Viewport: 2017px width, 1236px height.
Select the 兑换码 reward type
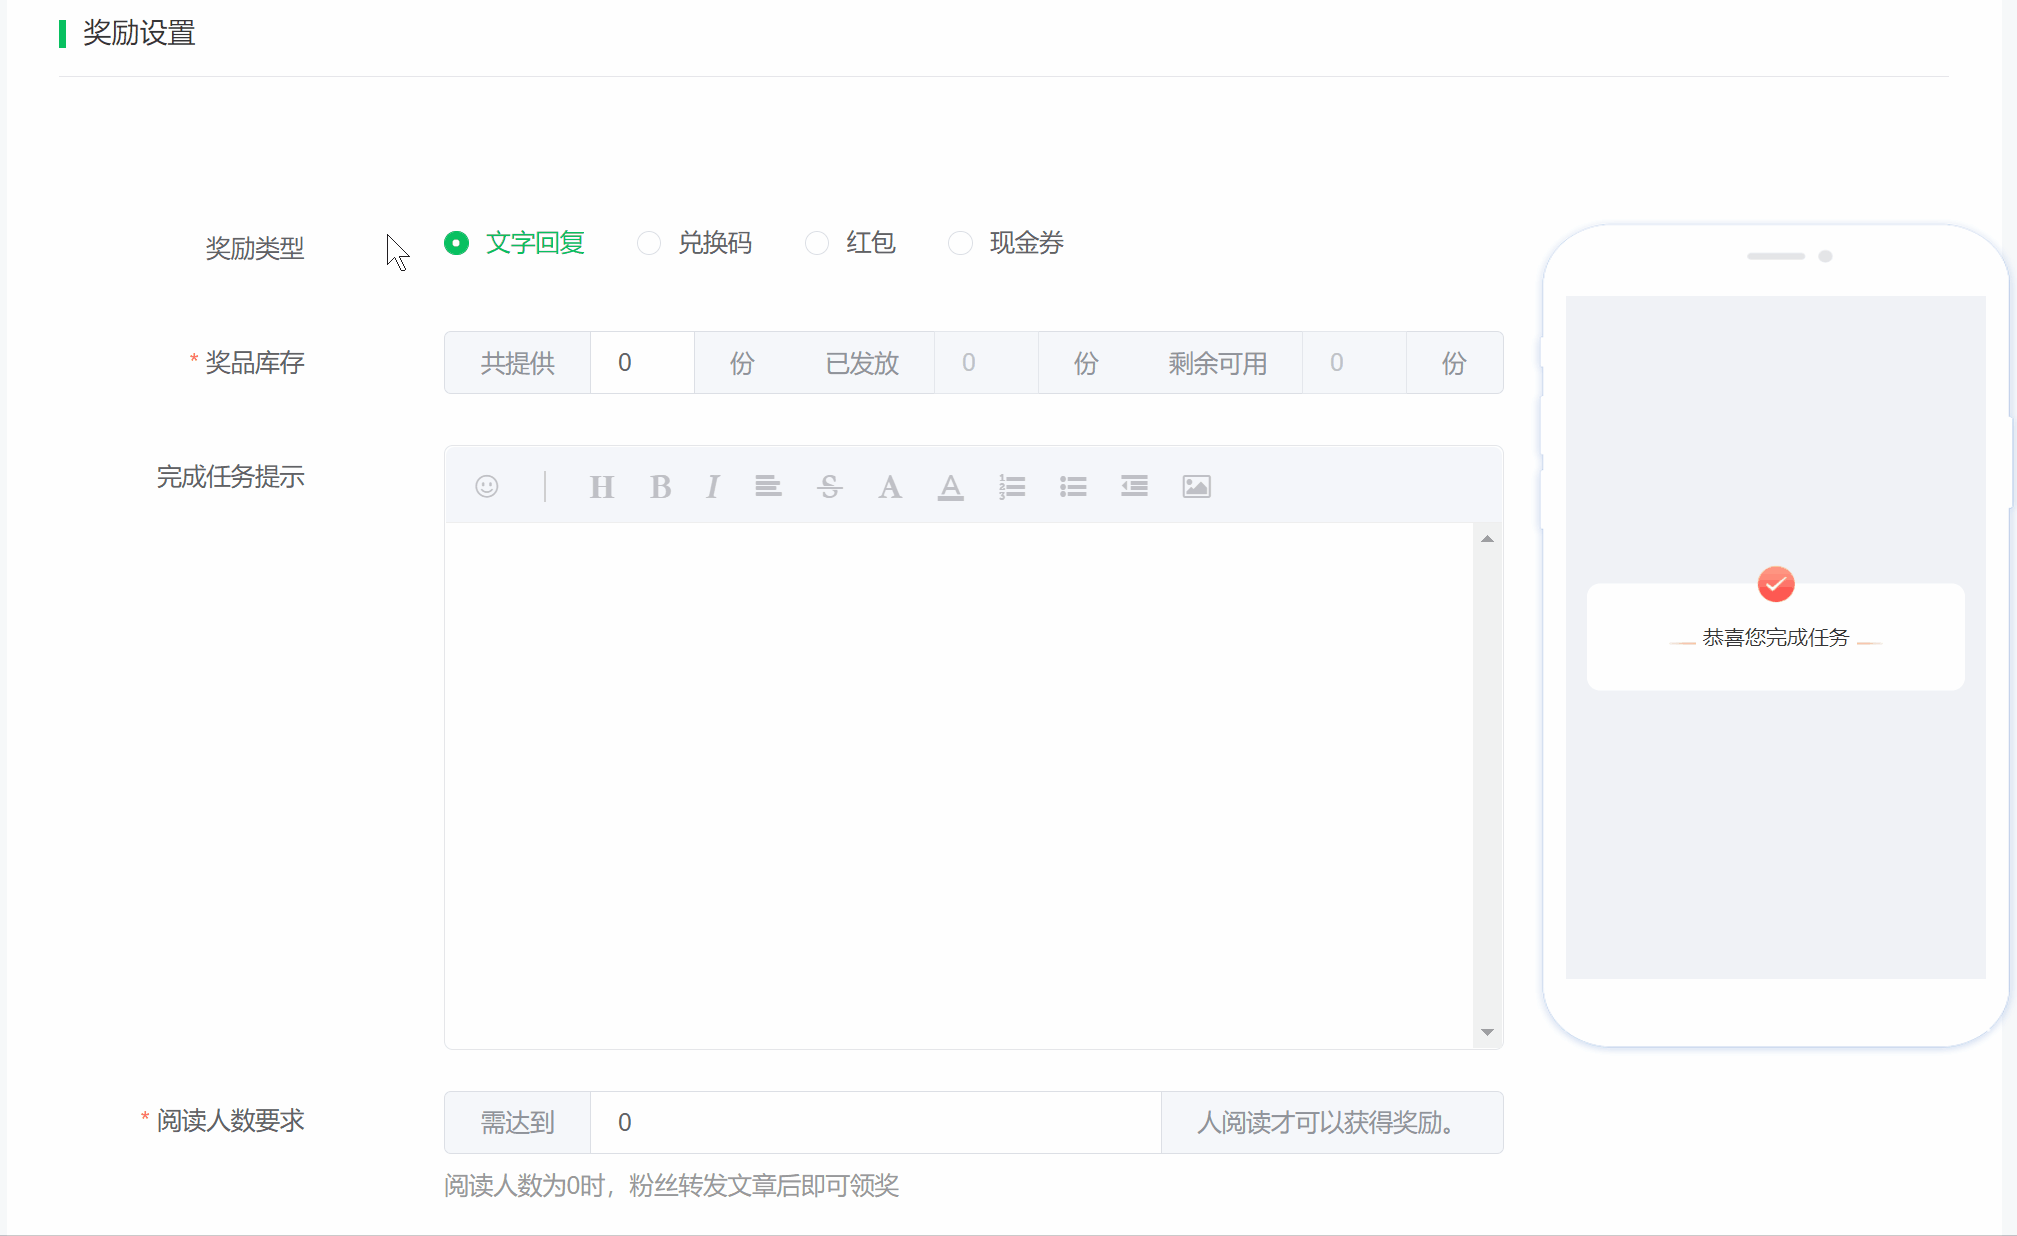pyautogui.click(x=649, y=243)
